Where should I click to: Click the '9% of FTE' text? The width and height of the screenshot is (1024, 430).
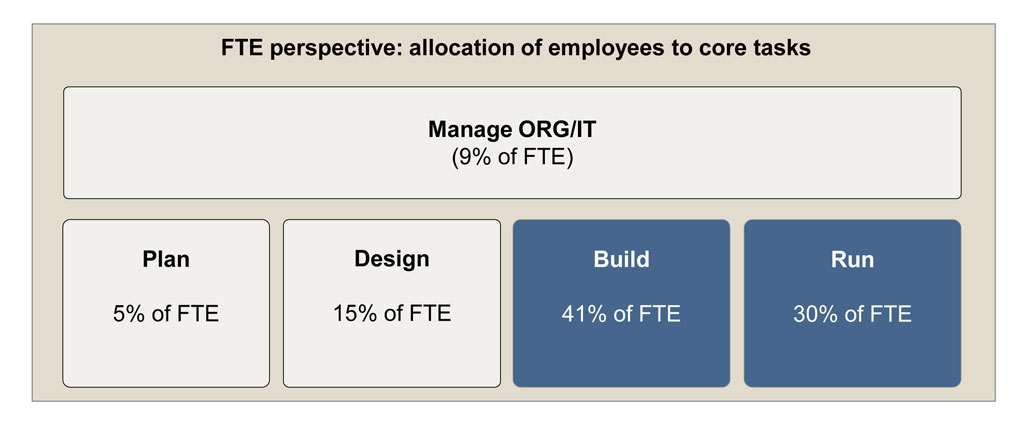(512, 158)
